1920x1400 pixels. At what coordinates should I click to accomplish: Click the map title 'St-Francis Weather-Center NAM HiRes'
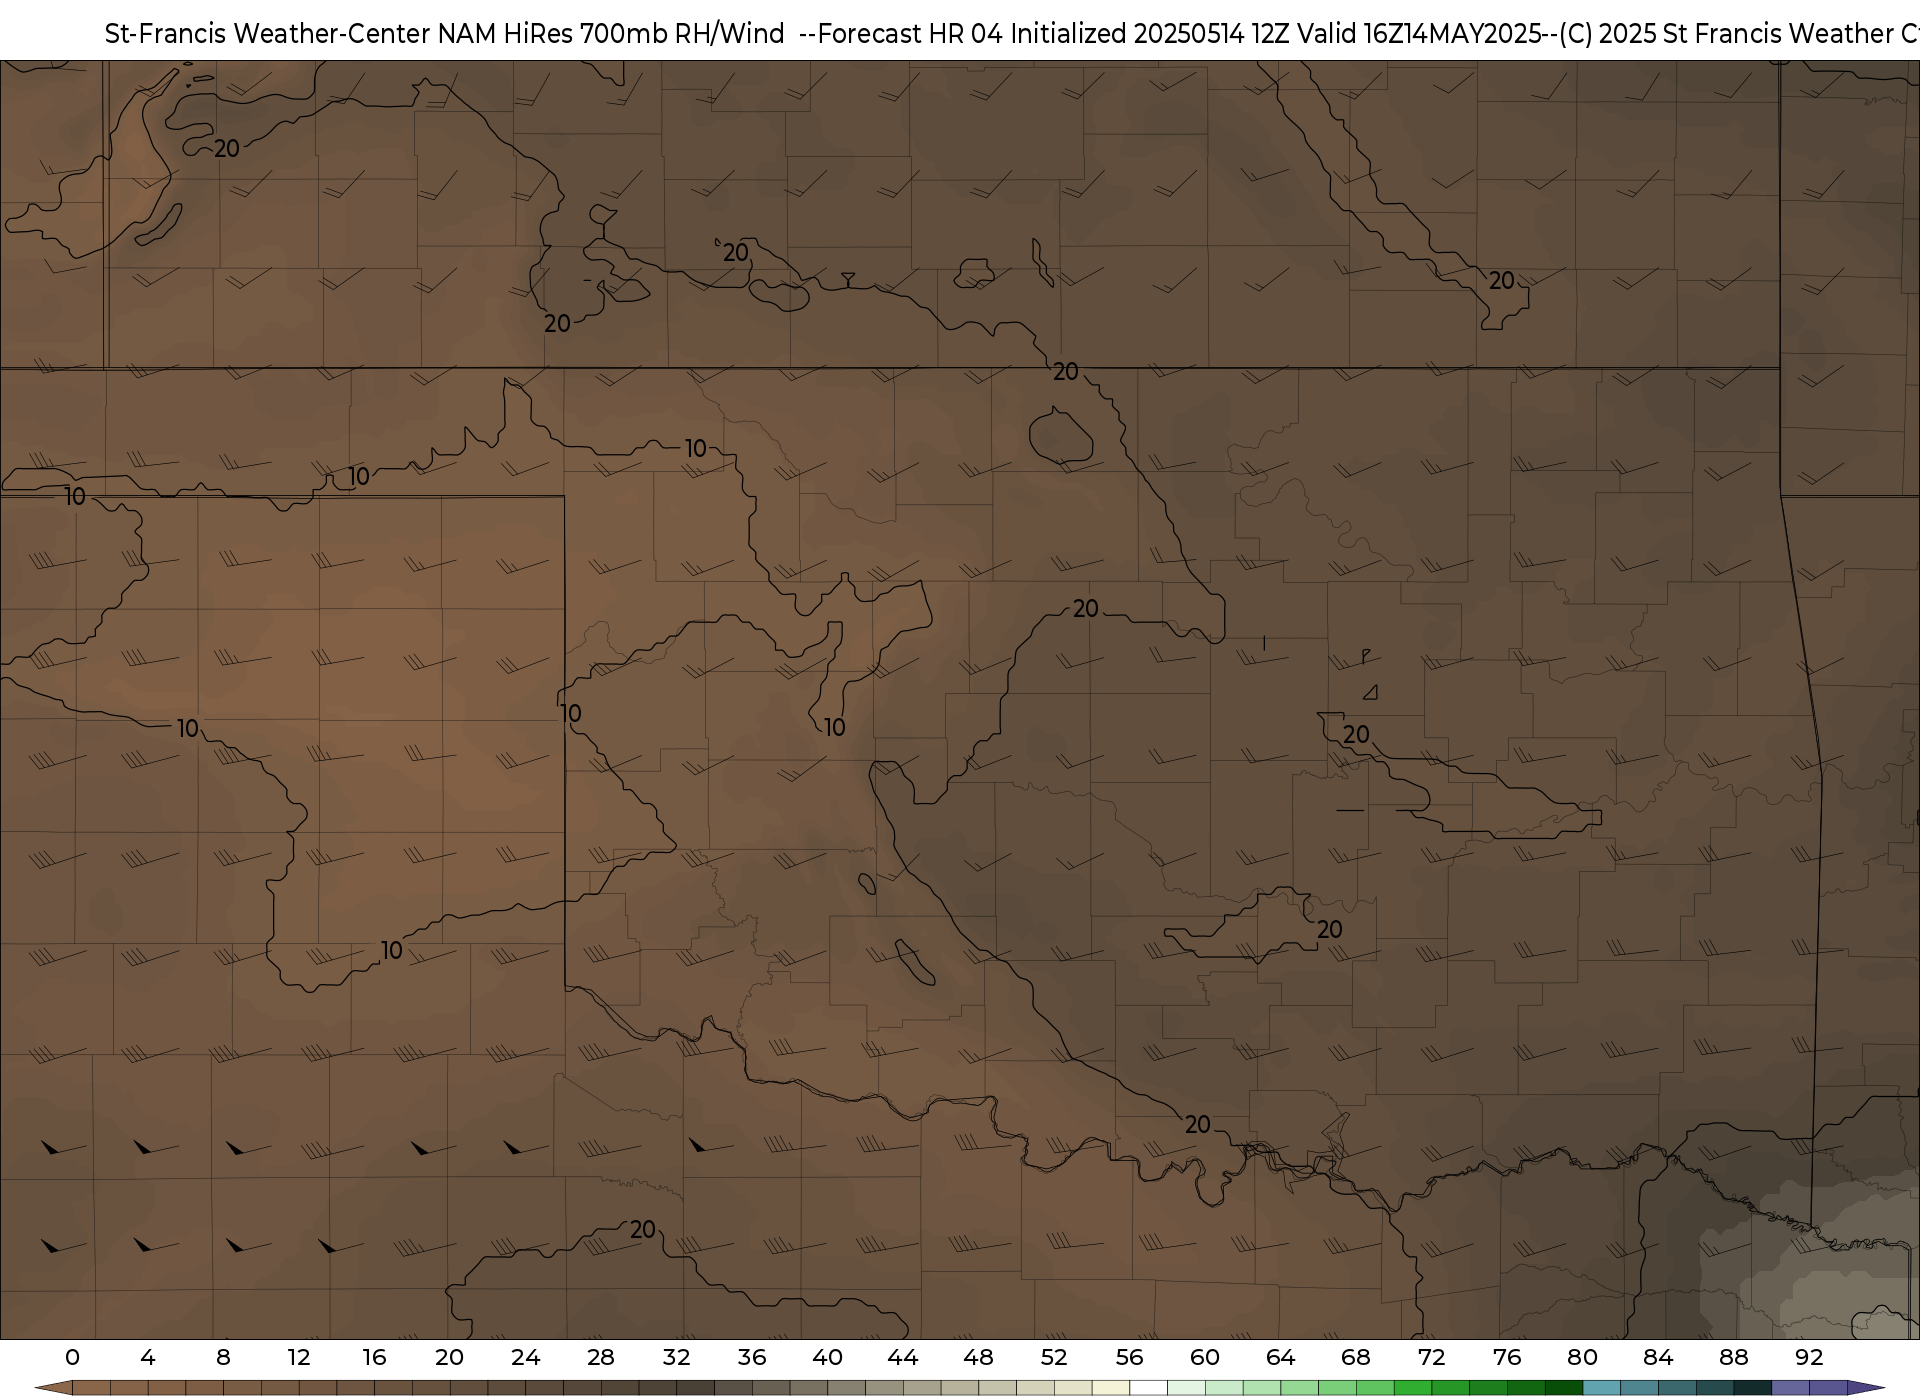click(x=339, y=34)
